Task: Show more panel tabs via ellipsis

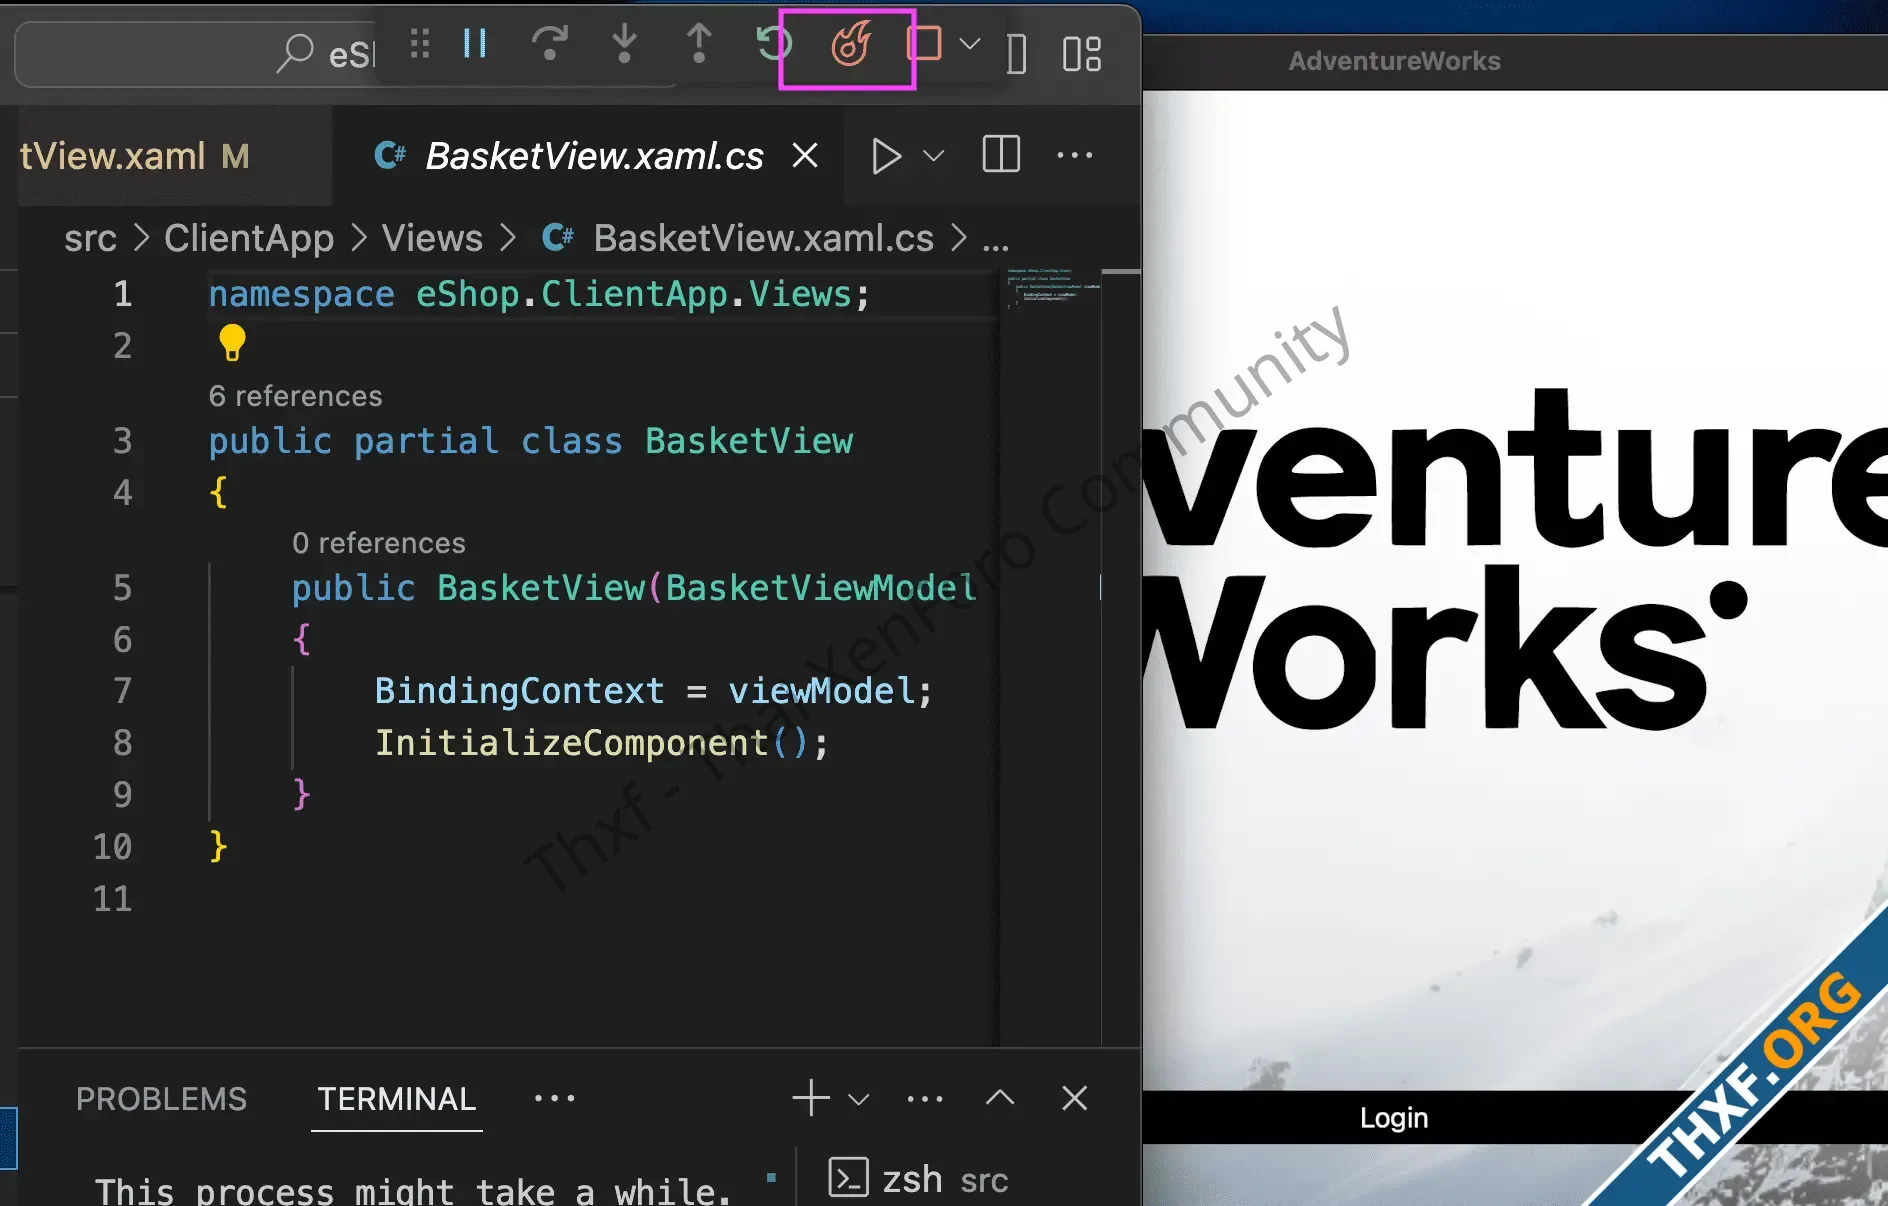Action: click(x=555, y=1098)
